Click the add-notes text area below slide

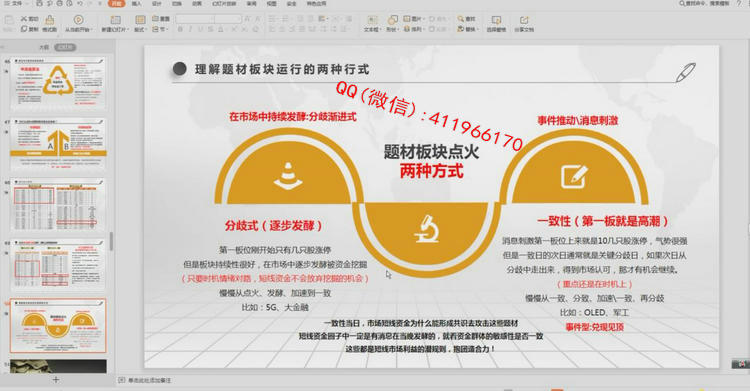(149, 380)
